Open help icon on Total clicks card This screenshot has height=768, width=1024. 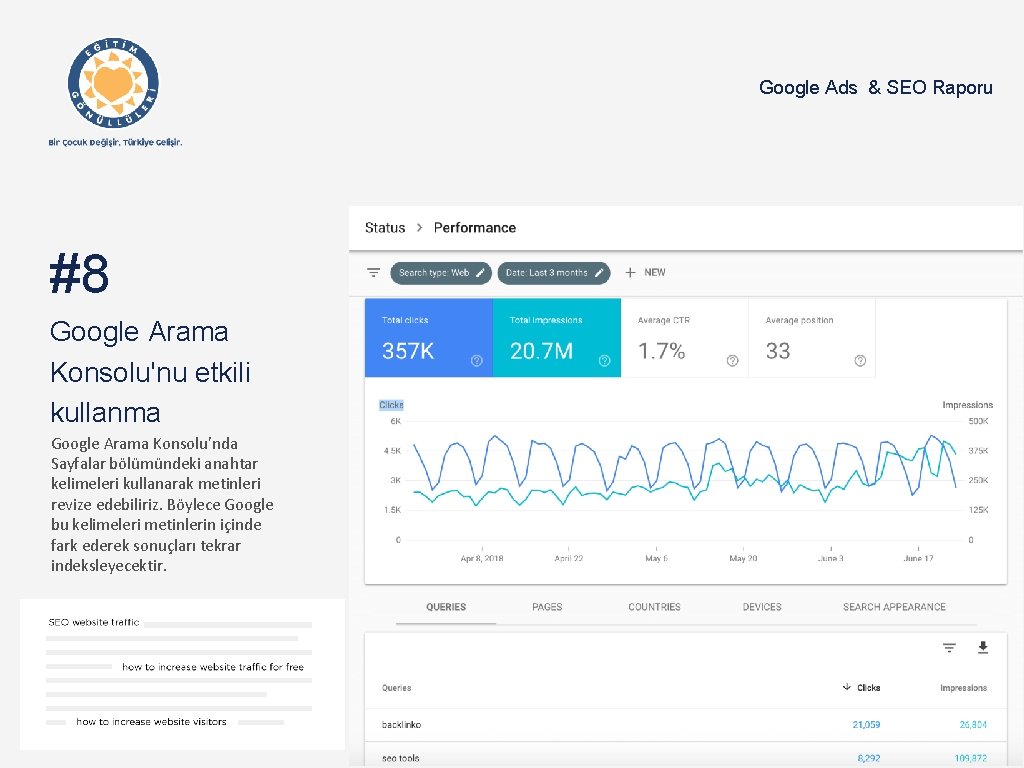[x=477, y=360]
